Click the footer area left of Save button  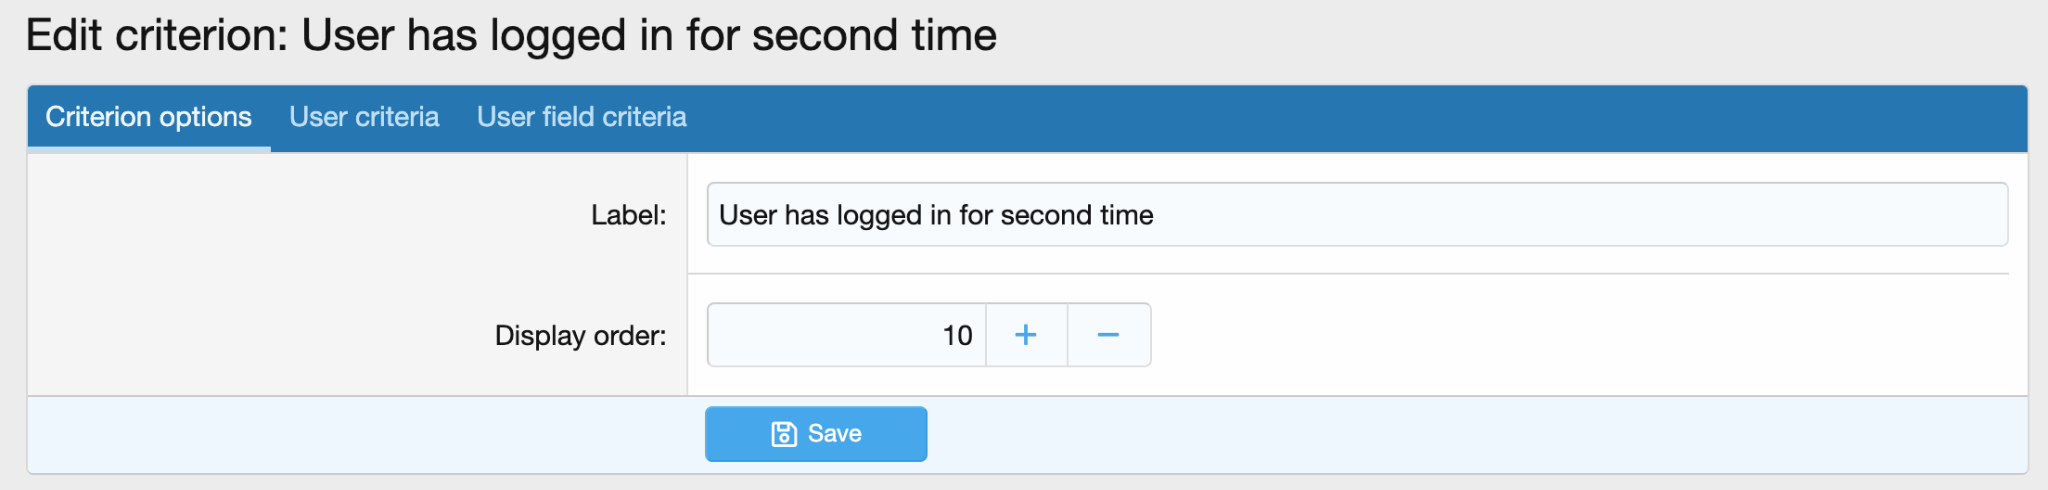(x=350, y=434)
